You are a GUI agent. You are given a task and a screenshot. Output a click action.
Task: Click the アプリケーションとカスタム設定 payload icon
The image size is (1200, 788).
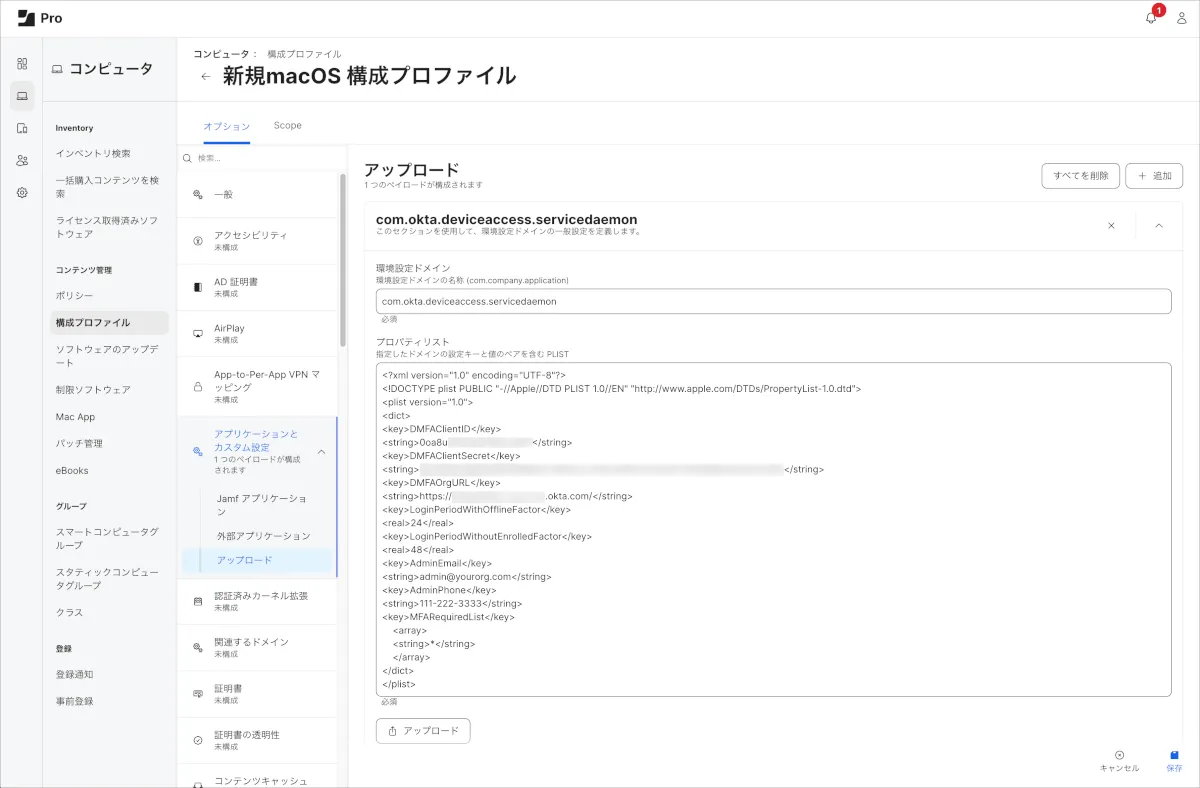tap(197, 452)
